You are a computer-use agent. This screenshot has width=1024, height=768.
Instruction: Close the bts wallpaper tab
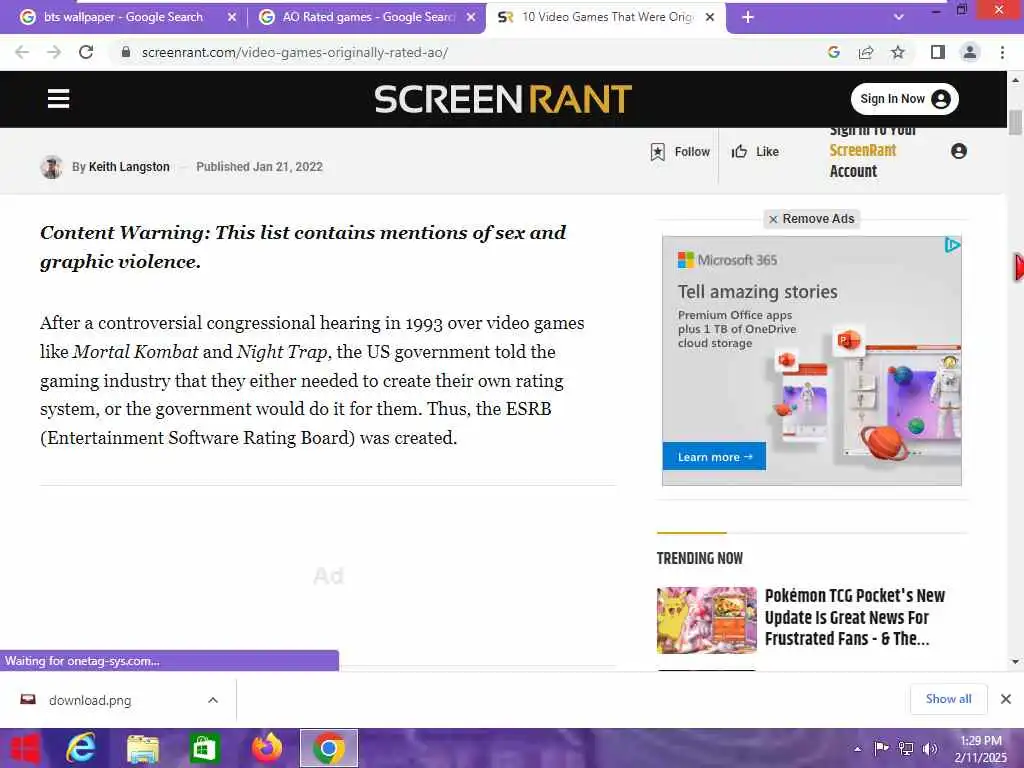pos(232,17)
